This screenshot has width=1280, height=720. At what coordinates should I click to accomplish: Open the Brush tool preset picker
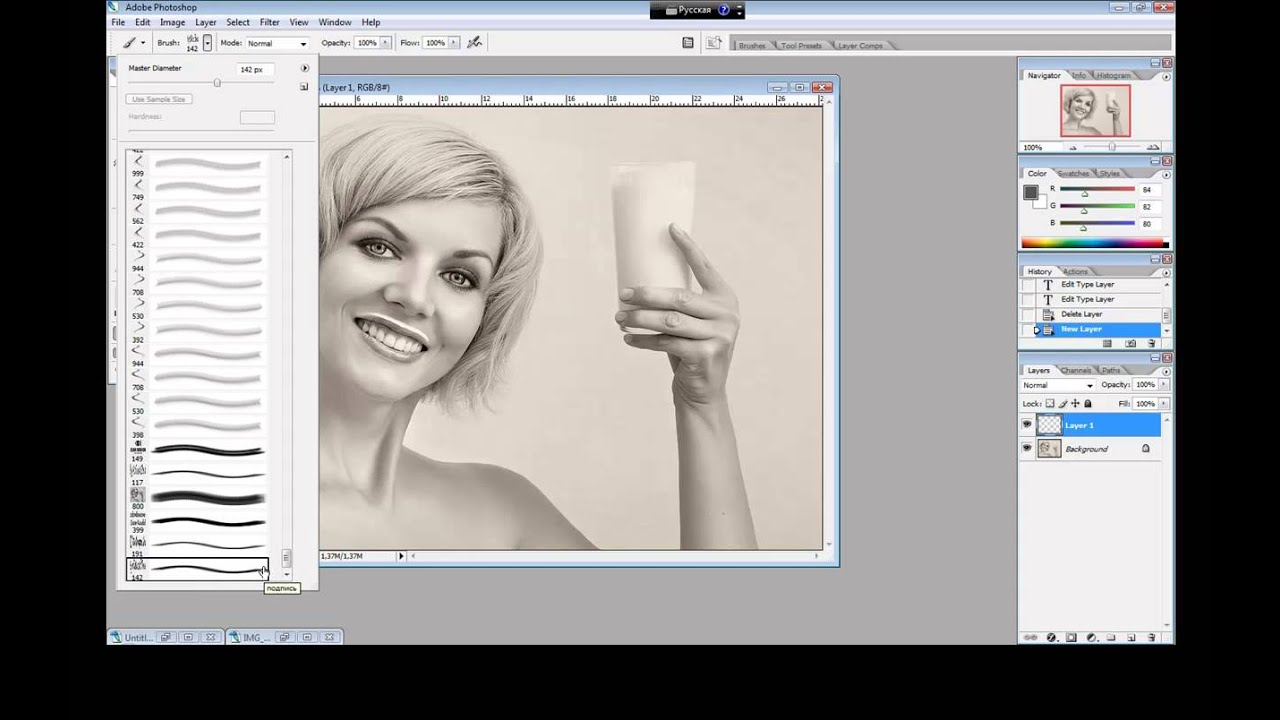(x=133, y=43)
